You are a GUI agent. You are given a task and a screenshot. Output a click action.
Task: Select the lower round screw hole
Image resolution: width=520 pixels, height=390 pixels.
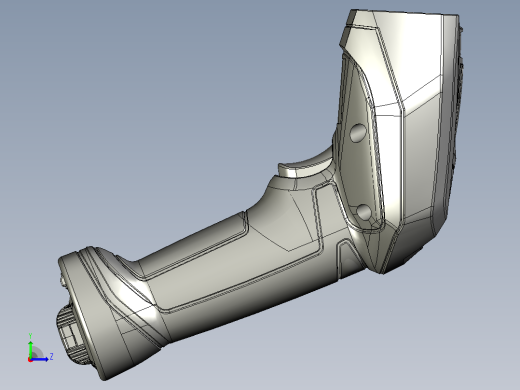[x=364, y=212]
